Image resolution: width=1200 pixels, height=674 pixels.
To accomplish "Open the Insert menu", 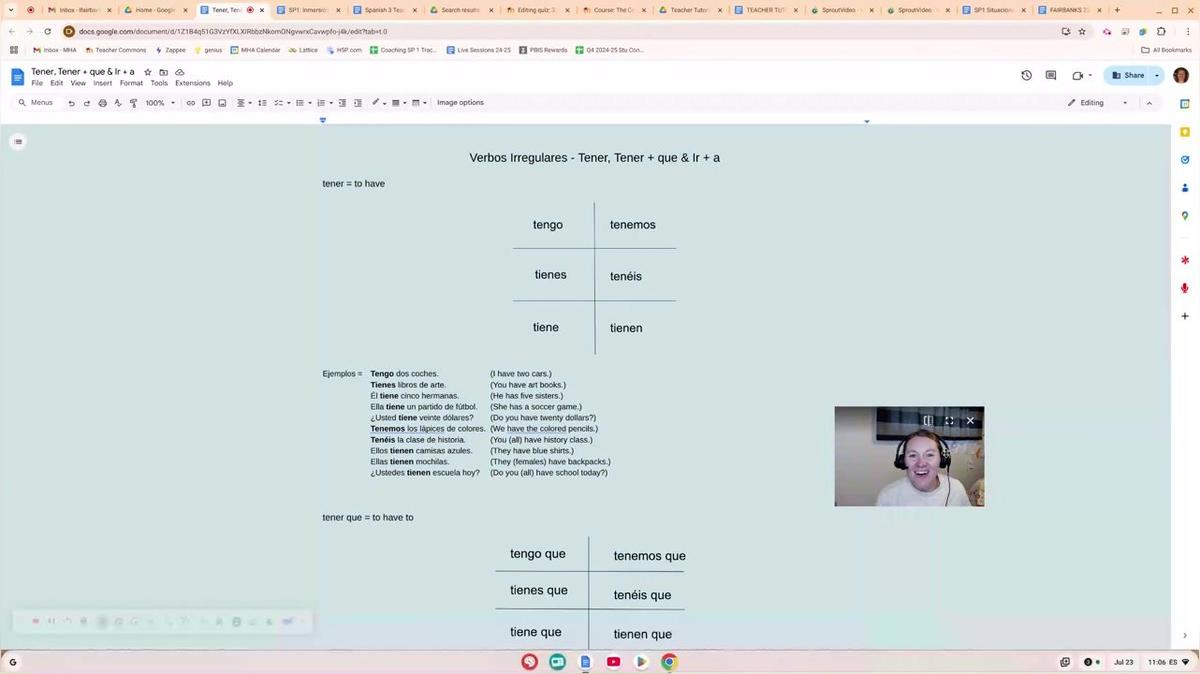I will point(103,83).
